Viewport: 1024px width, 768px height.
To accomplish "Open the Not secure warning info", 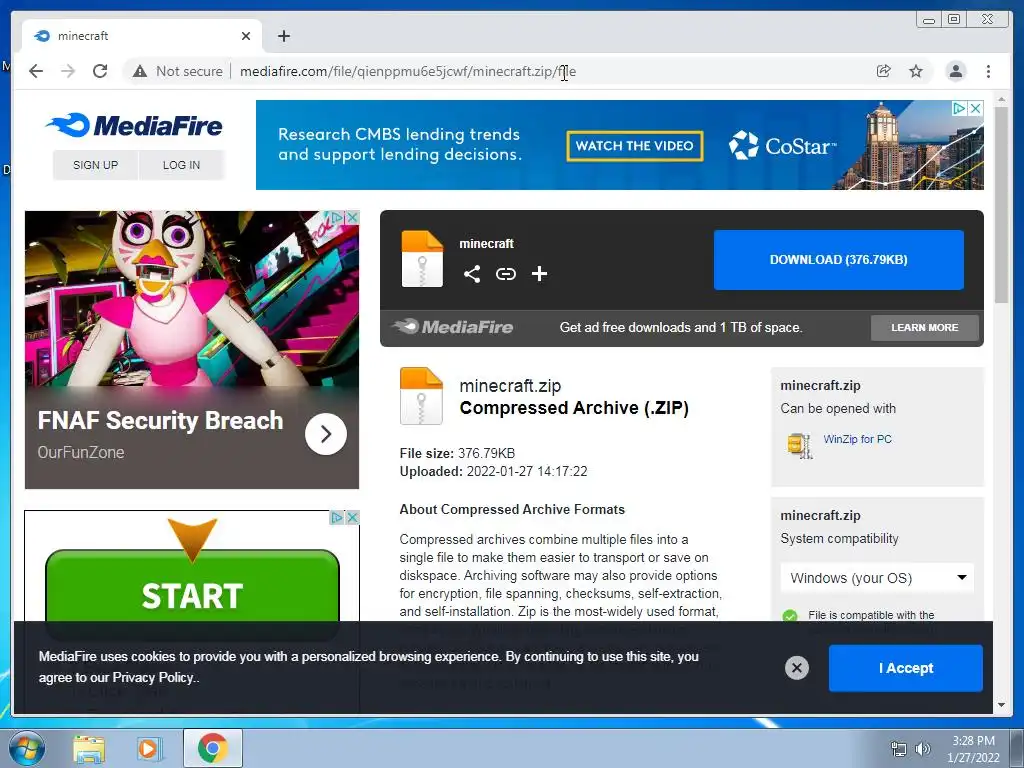I will click(x=178, y=71).
